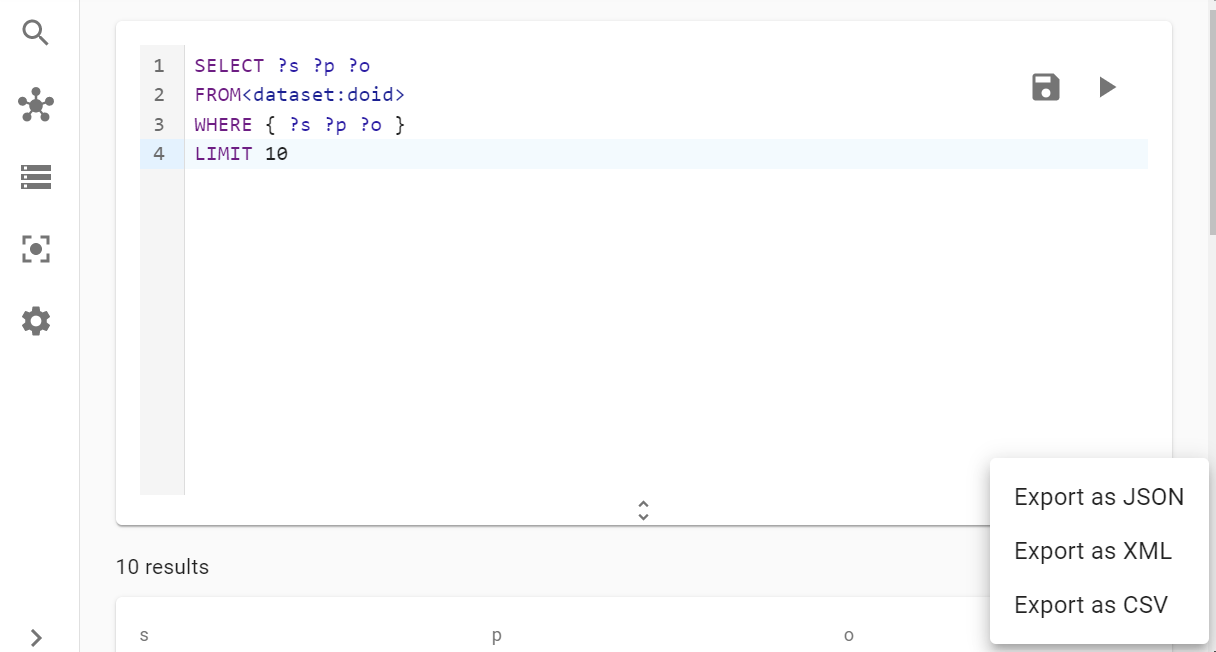Open the graph network view icon
The image size is (1216, 652).
pyautogui.click(x=36, y=105)
